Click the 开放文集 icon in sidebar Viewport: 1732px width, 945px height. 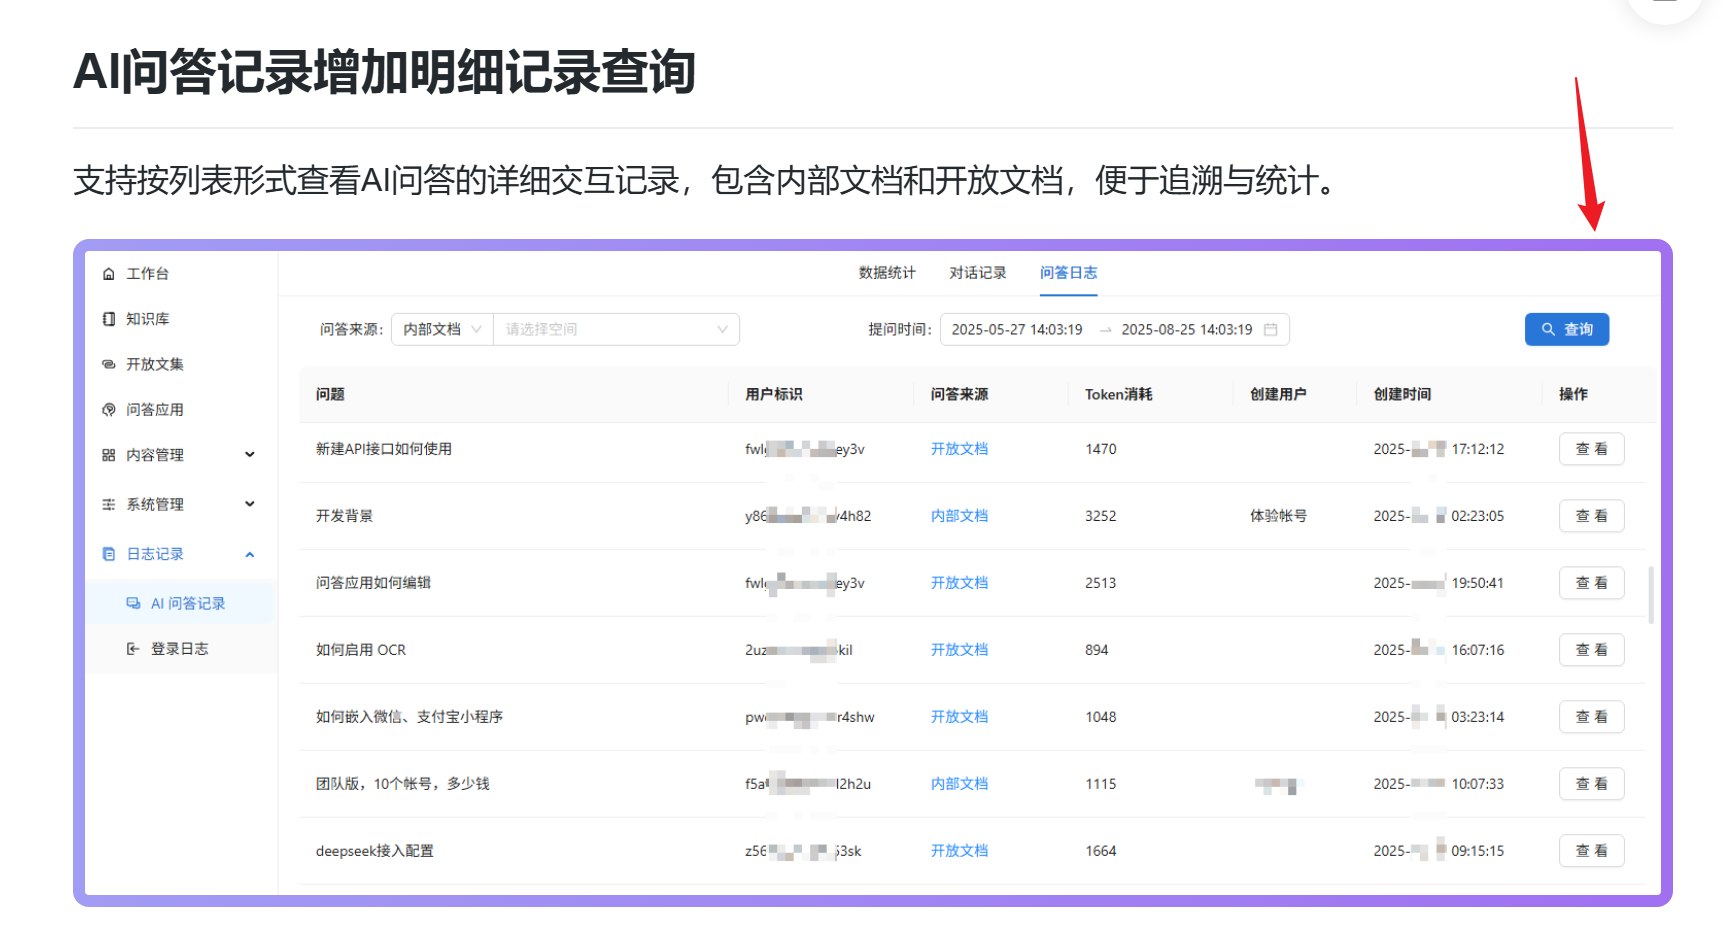pyautogui.click(x=109, y=364)
